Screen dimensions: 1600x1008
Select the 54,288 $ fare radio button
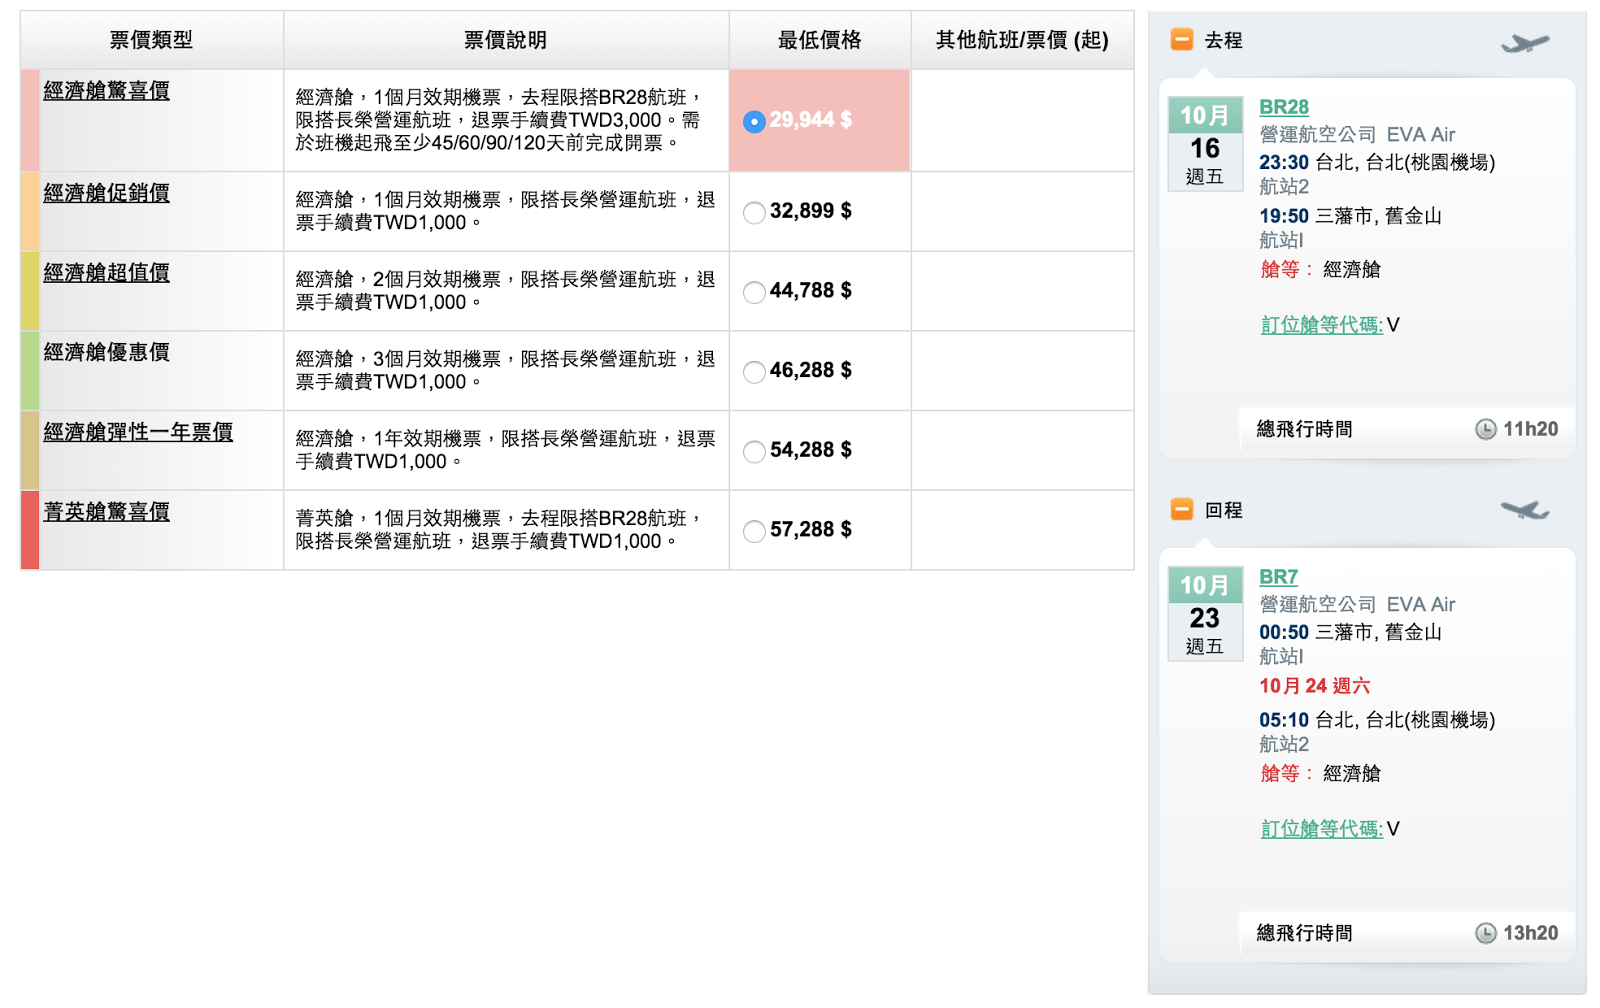coord(754,451)
